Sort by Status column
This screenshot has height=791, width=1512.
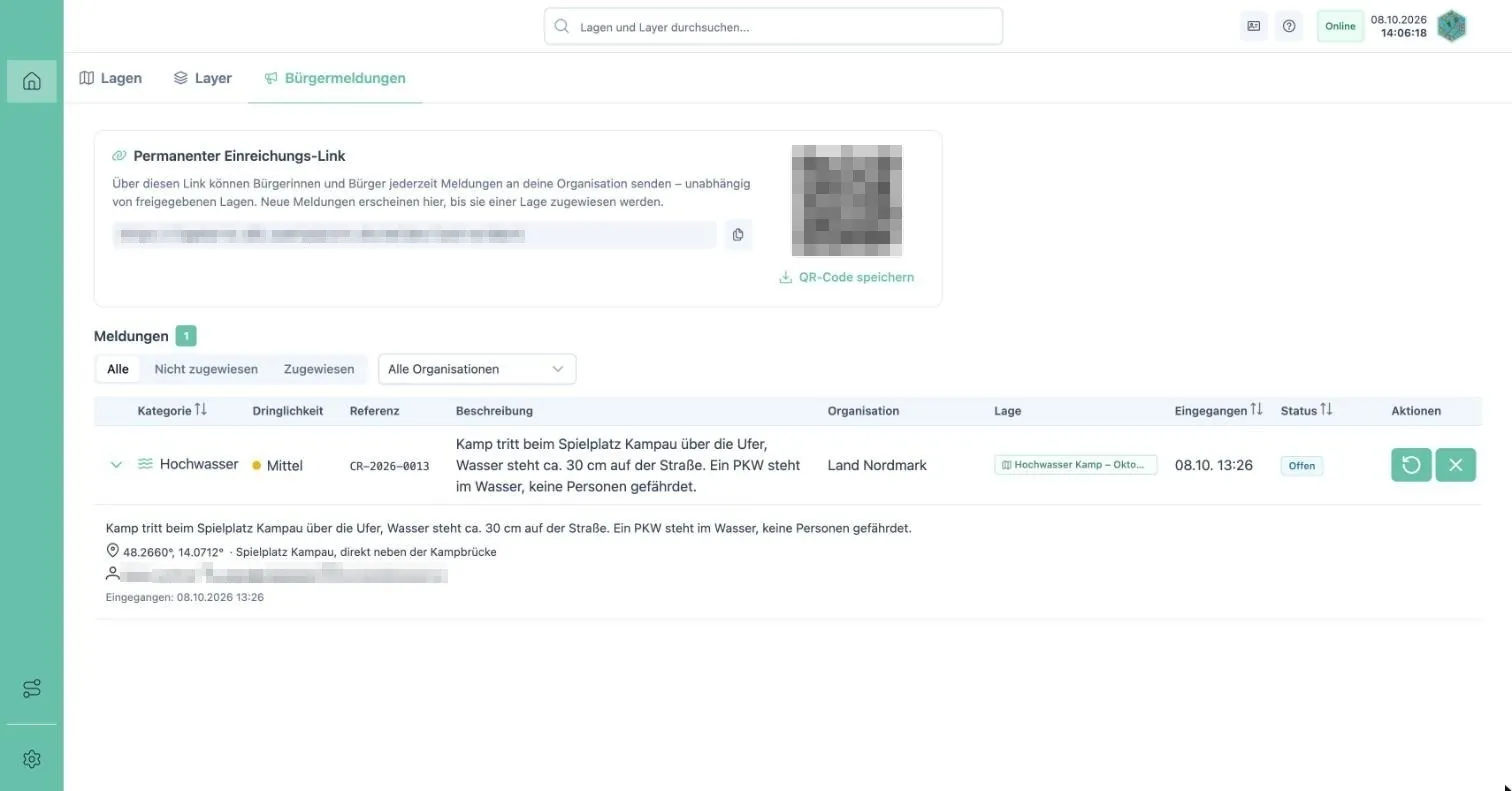tap(1306, 410)
